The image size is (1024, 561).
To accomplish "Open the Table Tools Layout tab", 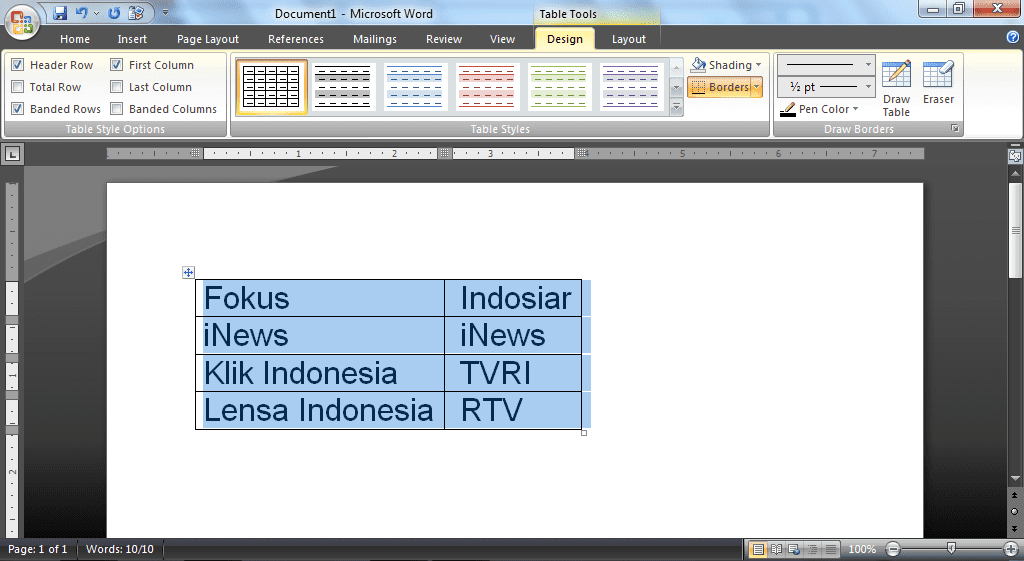I will pos(629,39).
